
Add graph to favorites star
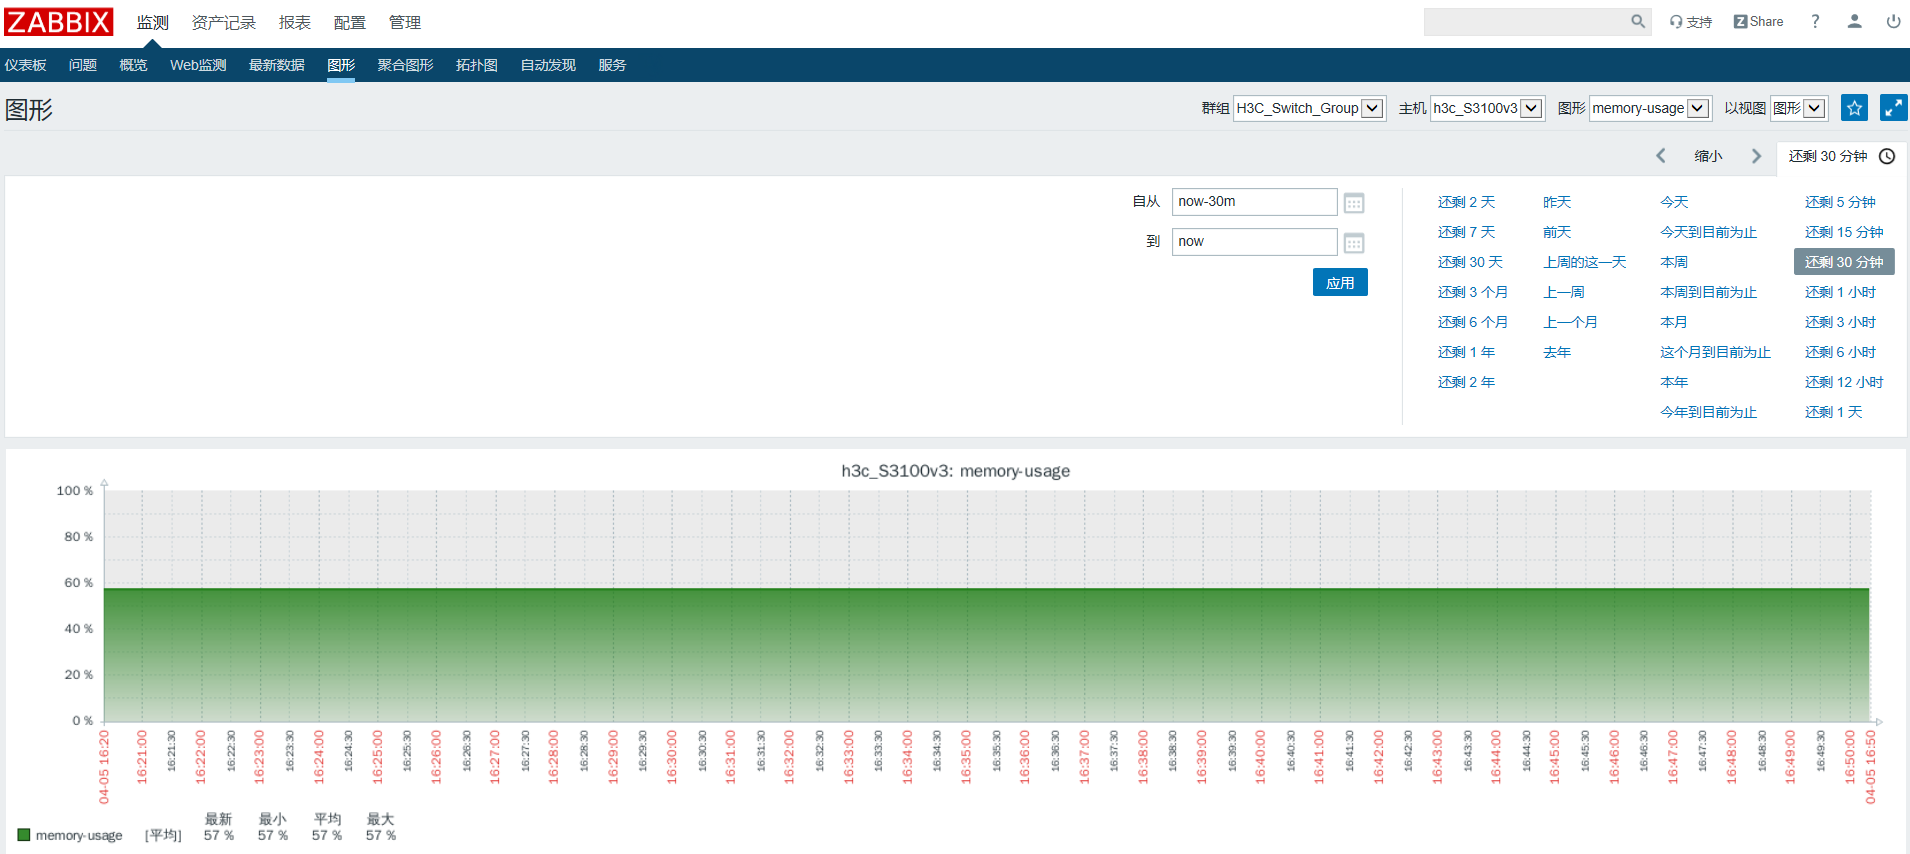coord(1854,108)
